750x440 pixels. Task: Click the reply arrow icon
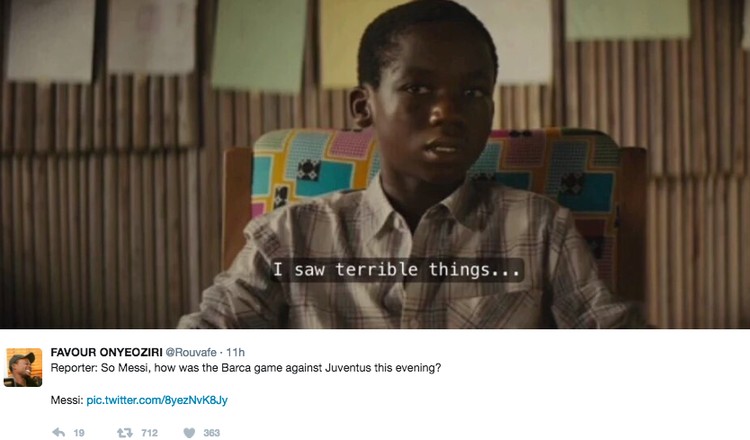(58, 433)
